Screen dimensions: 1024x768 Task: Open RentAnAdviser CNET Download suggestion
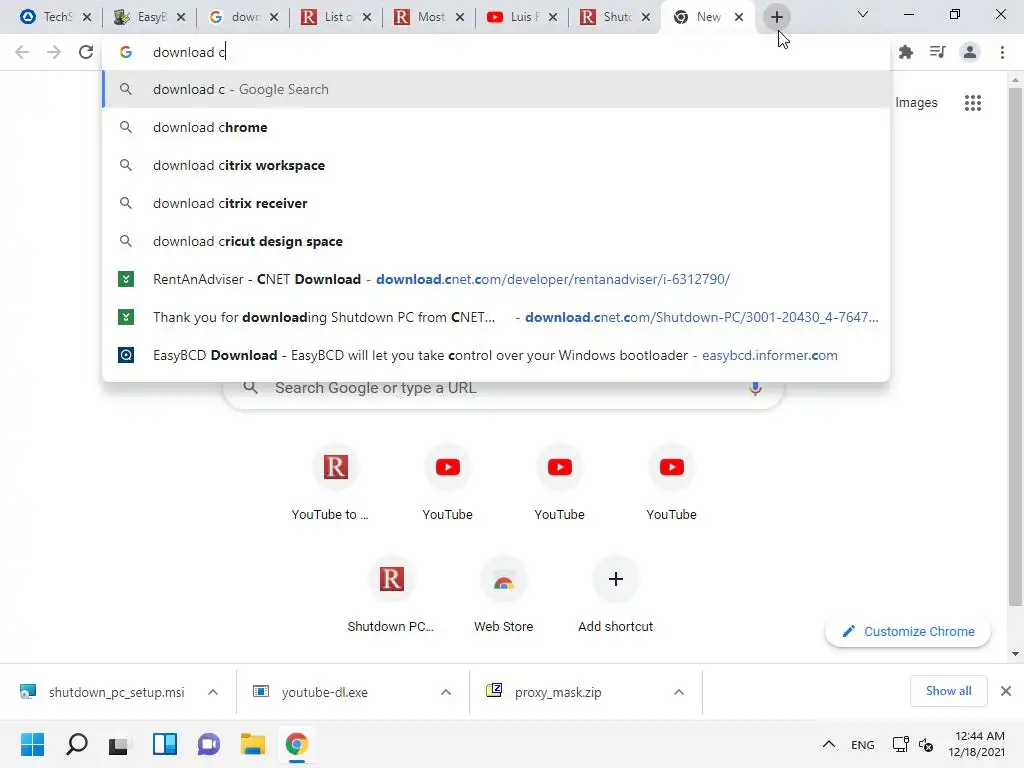pos(496,279)
